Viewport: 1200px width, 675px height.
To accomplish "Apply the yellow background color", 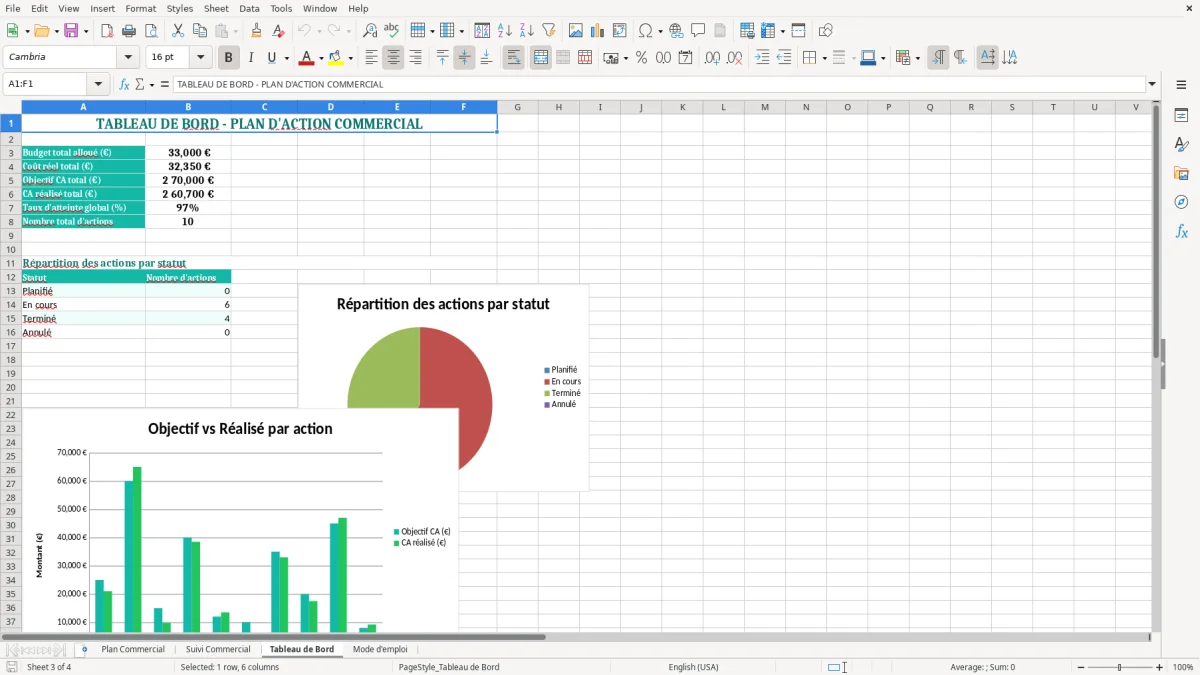I will point(335,58).
